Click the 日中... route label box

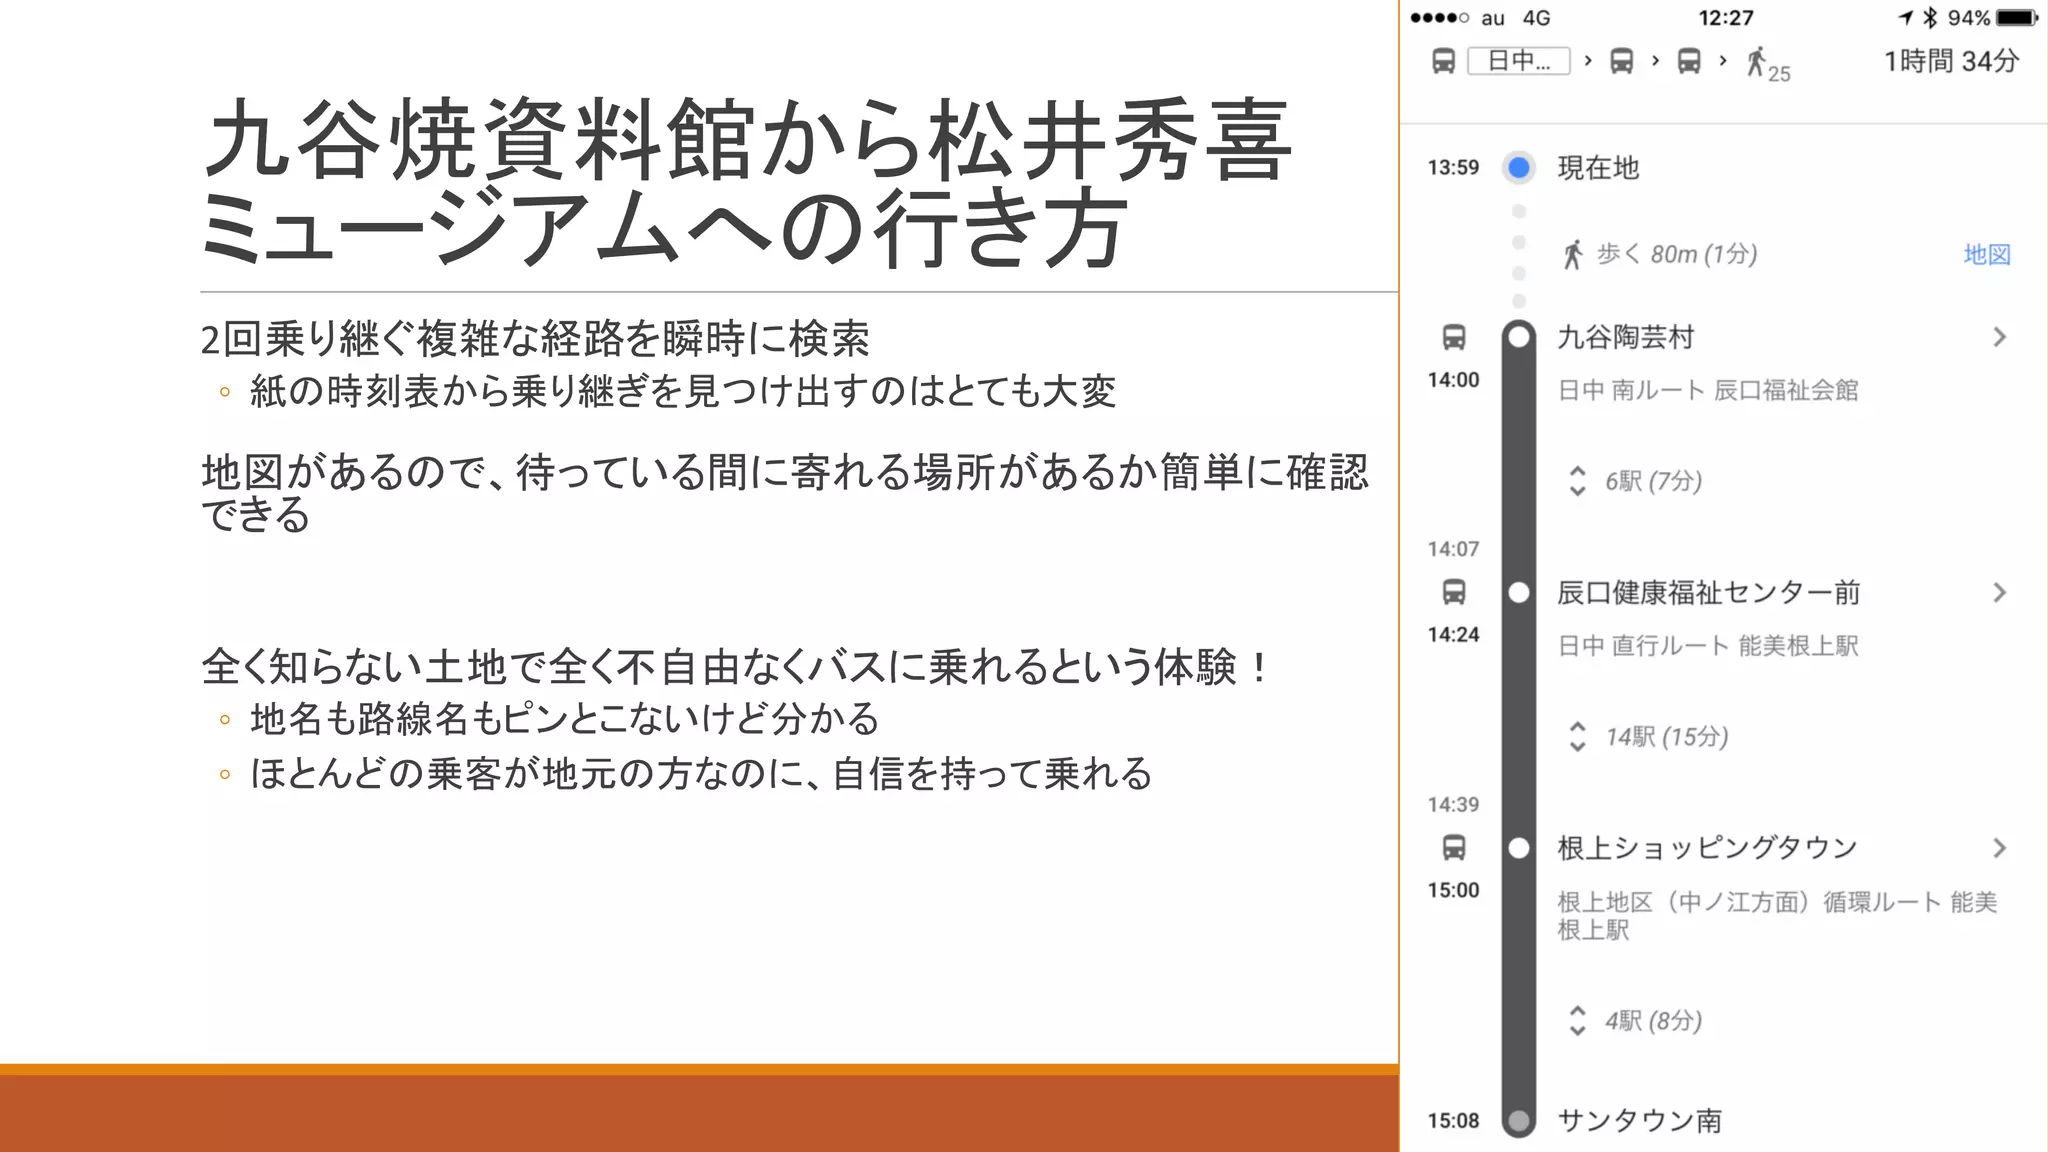click(x=1518, y=61)
